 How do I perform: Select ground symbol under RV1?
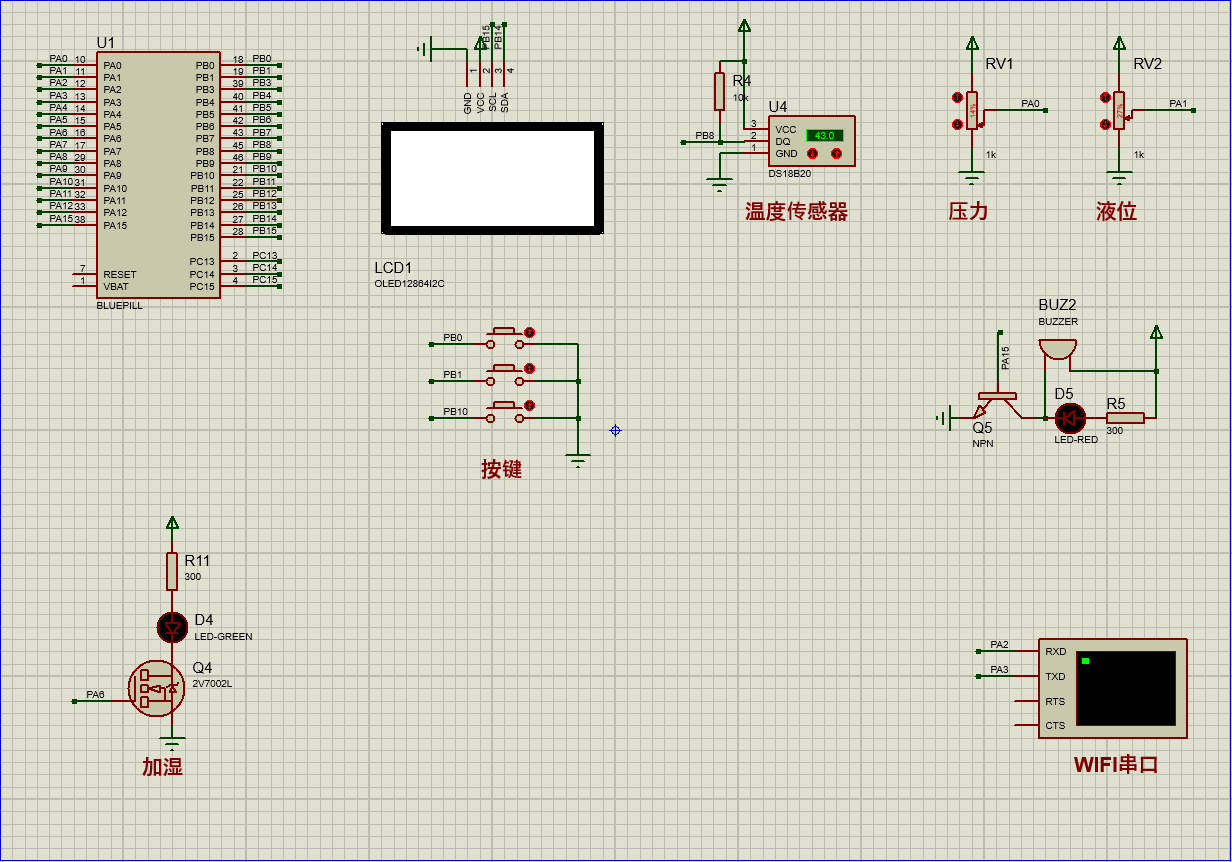[971, 179]
